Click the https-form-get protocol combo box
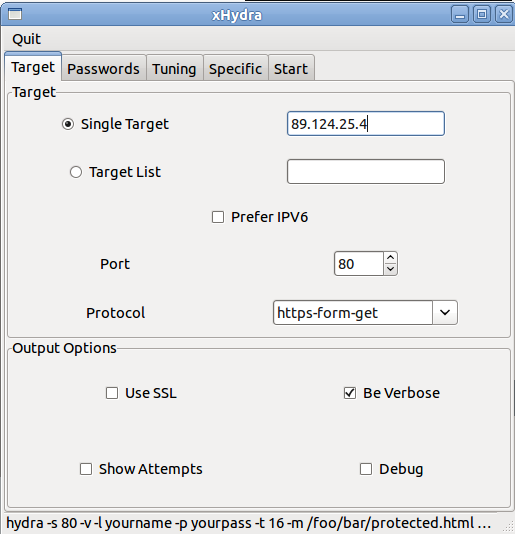515x534 pixels. pyautogui.click(x=365, y=312)
